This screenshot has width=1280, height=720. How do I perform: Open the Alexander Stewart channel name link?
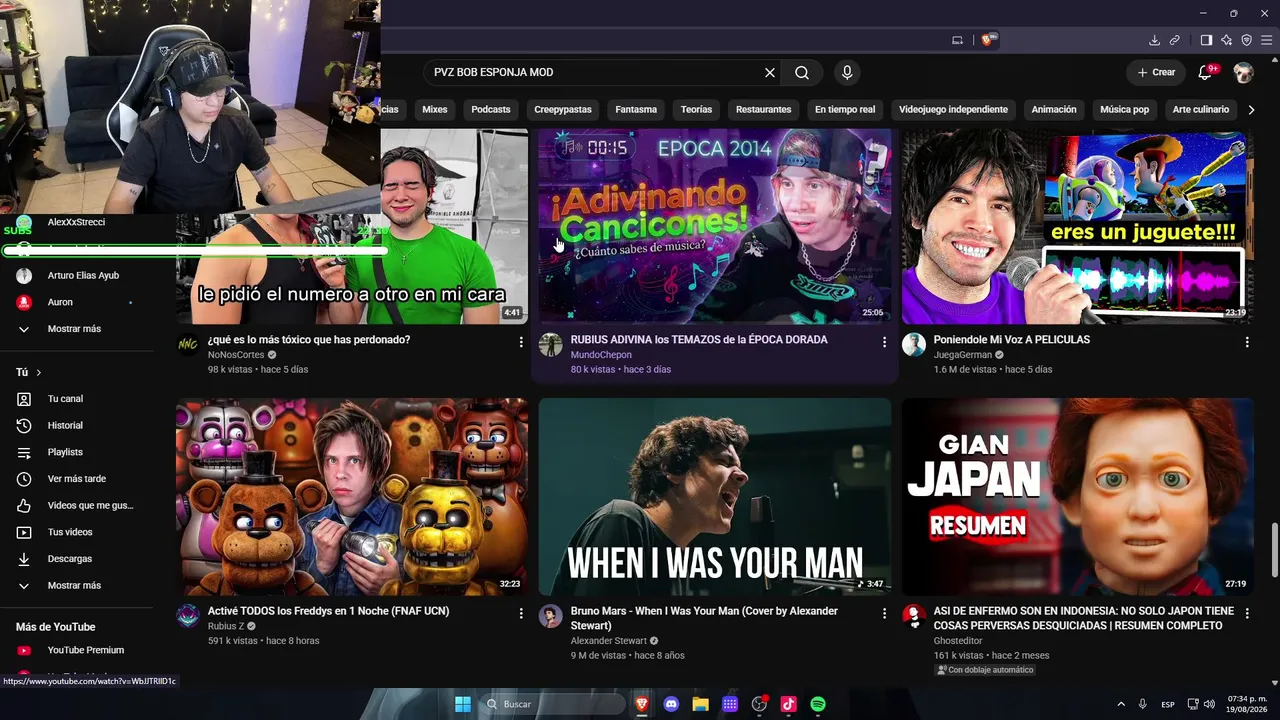tap(609, 641)
